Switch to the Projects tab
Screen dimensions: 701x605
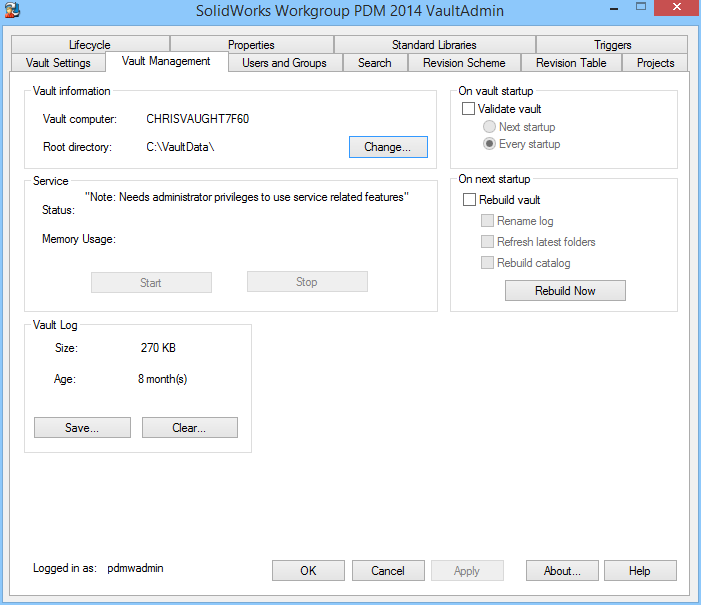click(655, 63)
